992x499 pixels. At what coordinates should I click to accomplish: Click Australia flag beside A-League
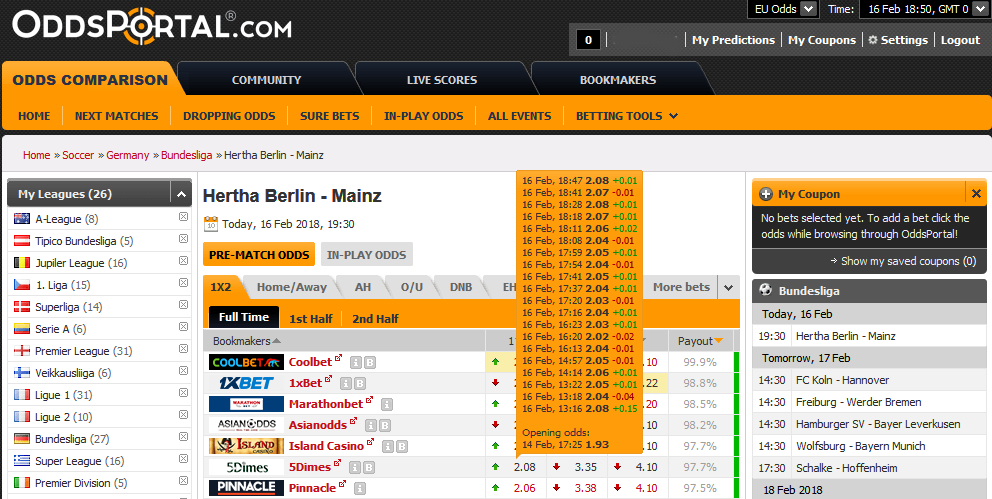click(22, 219)
